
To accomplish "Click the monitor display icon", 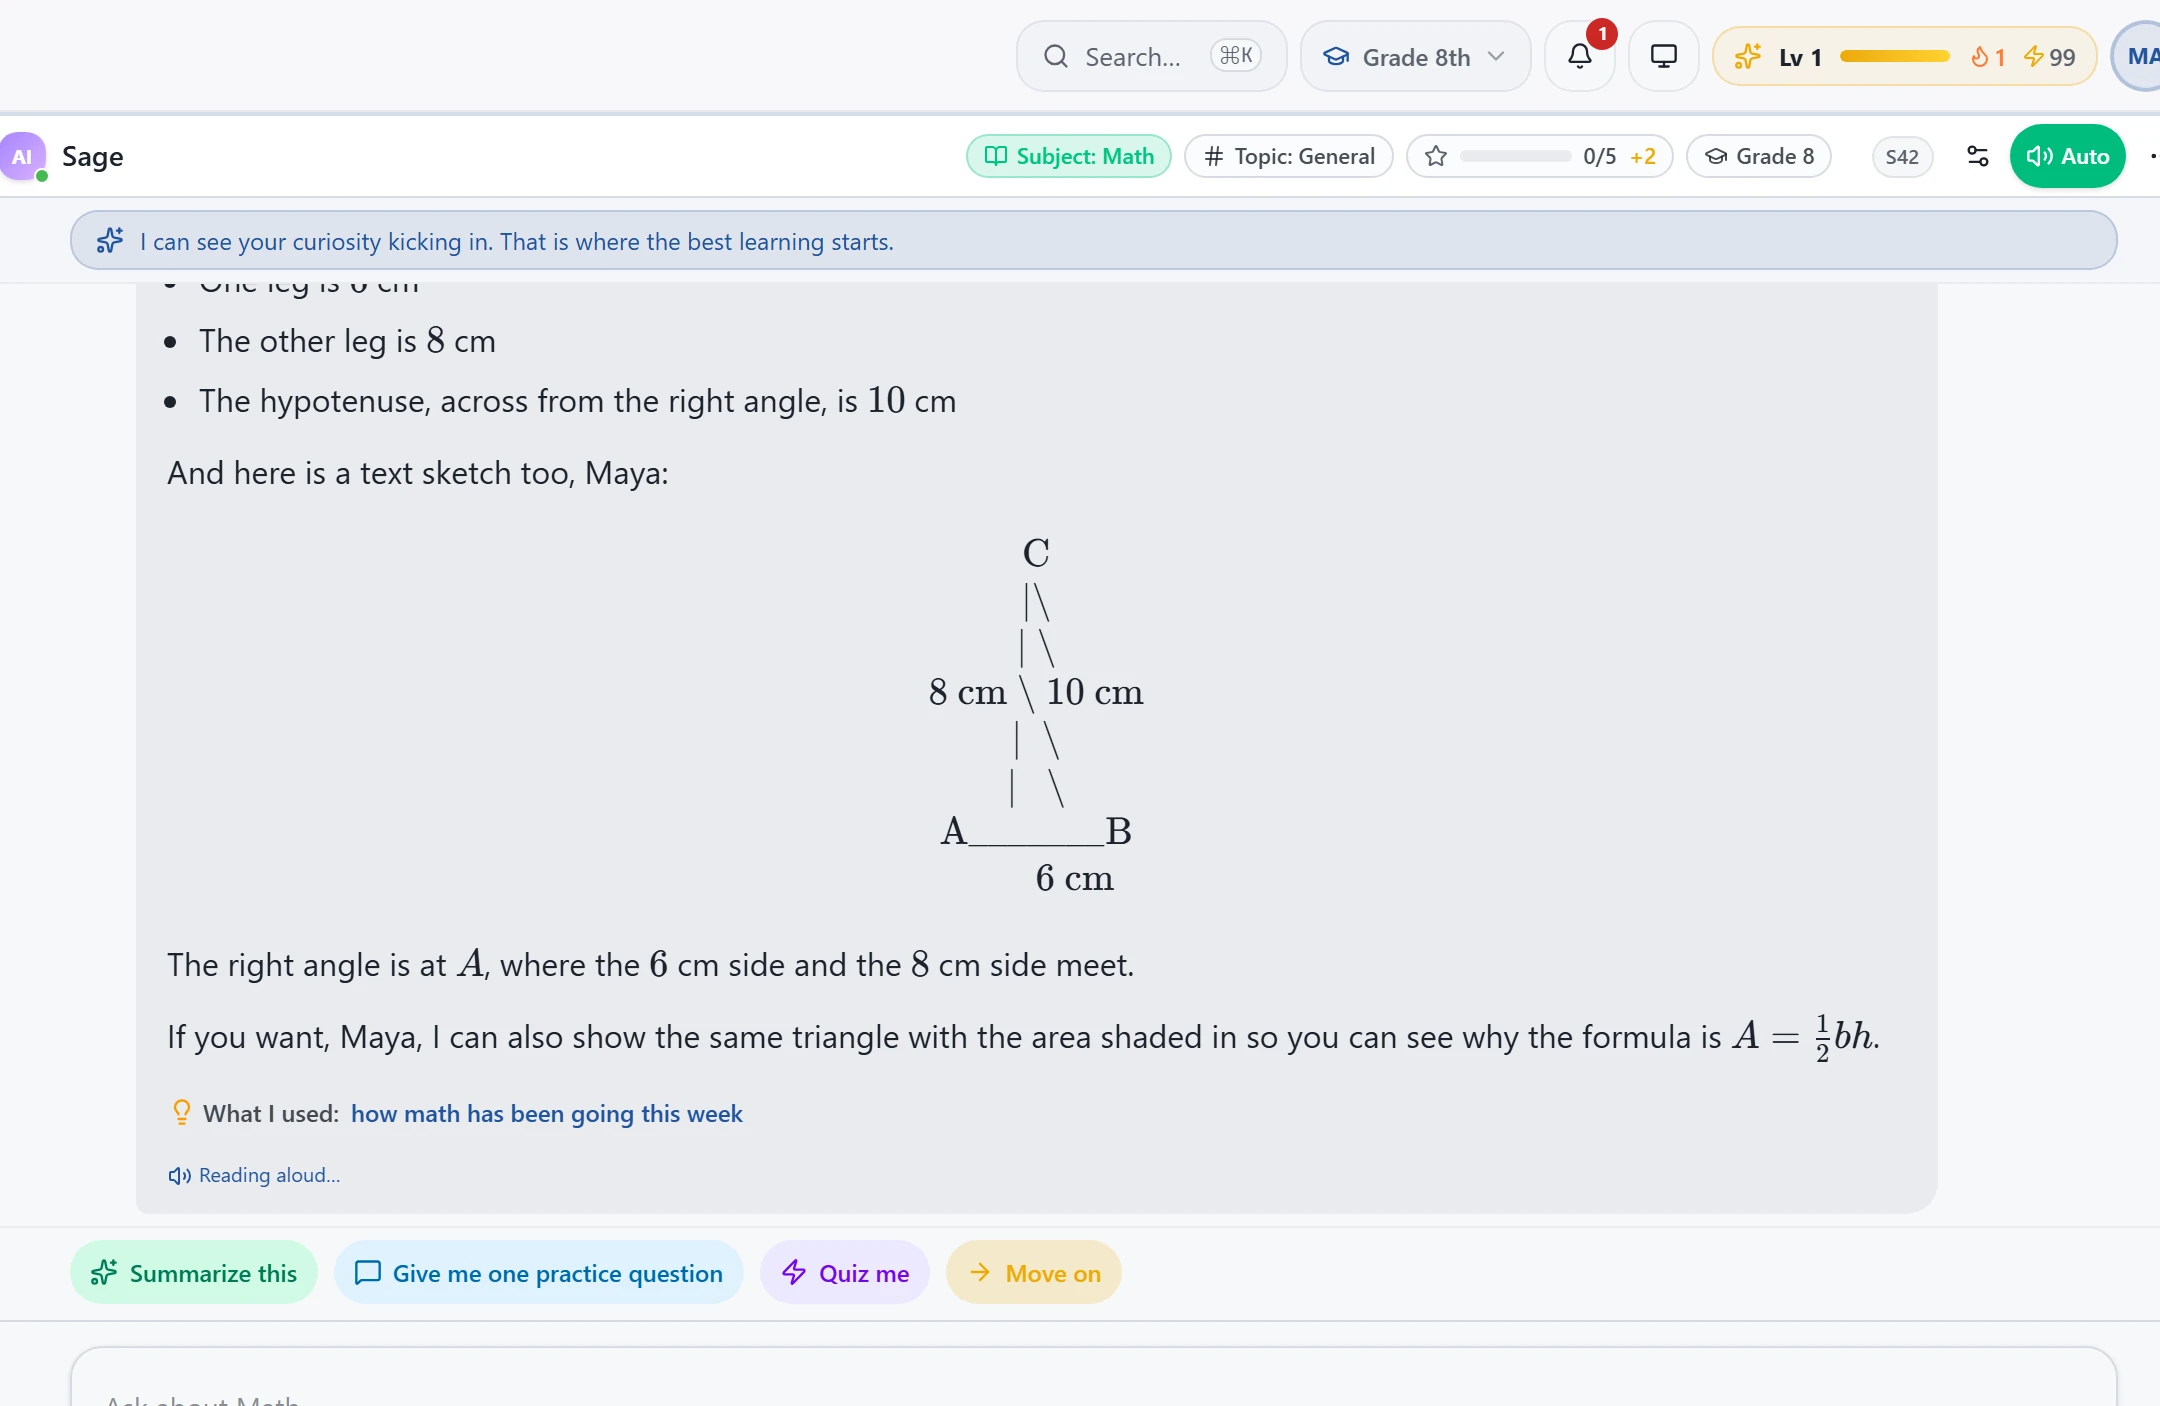I will 1664,56.
